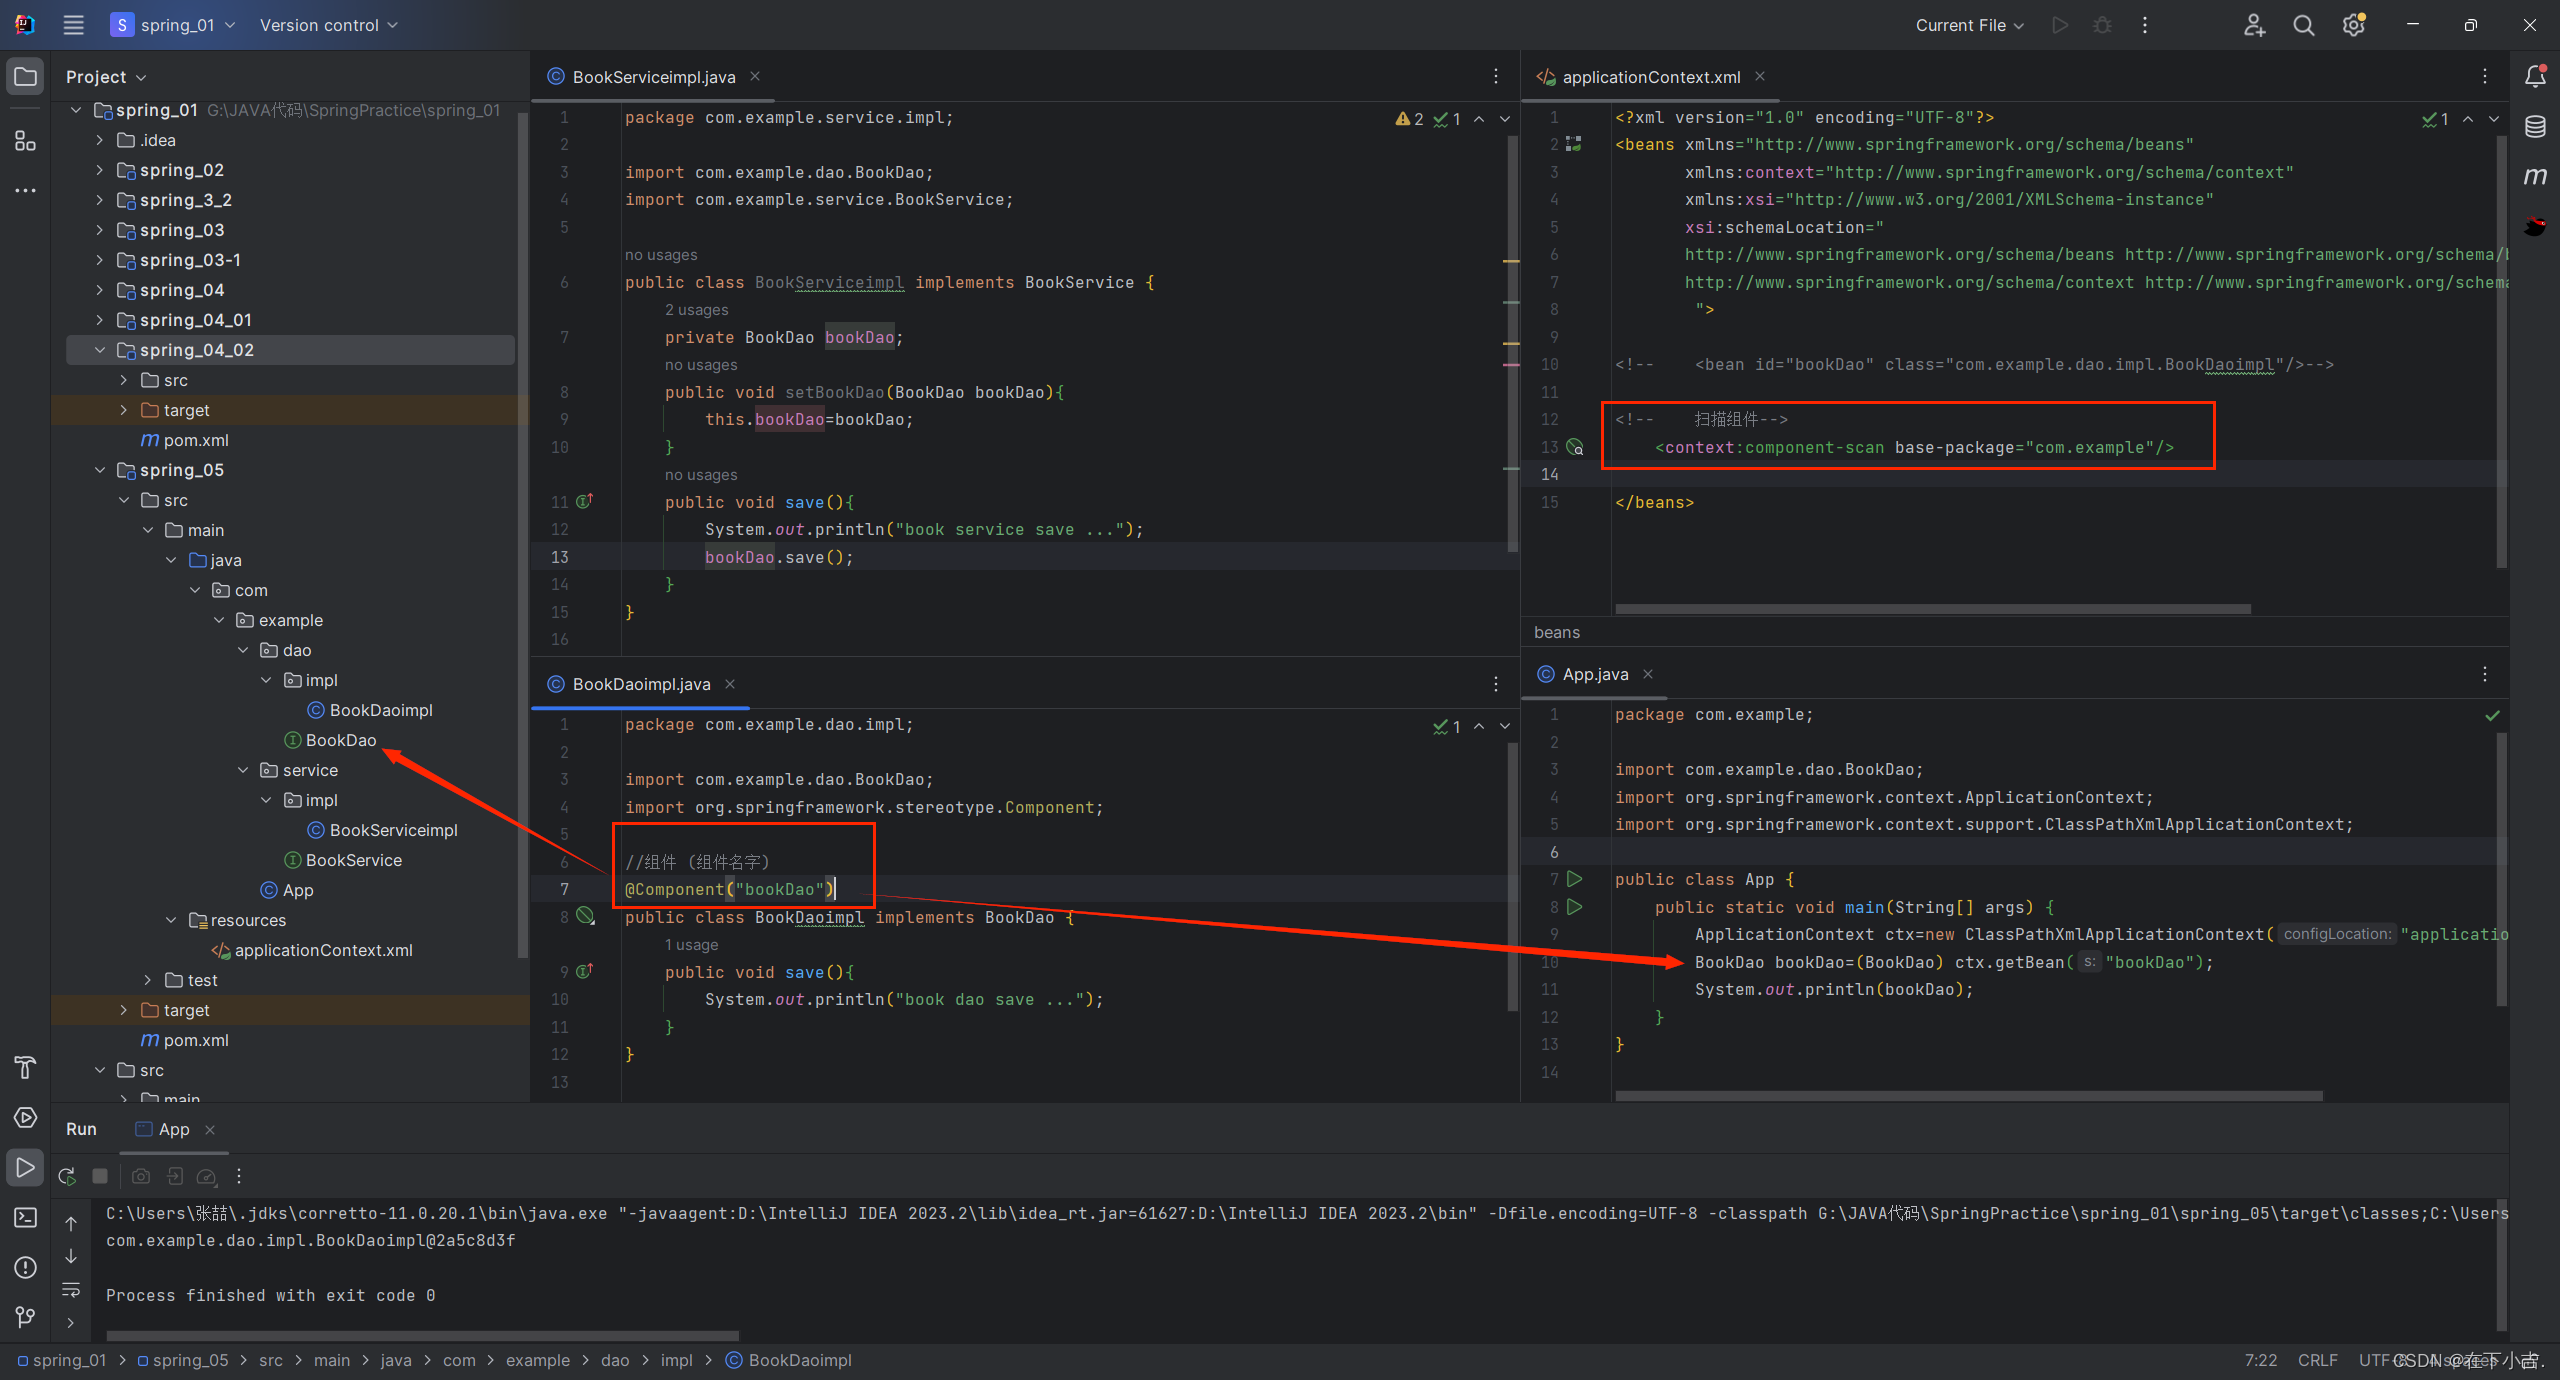Open the Problems tool window
Viewport: 2560px width, 1380px height.
coord(26,1267)
